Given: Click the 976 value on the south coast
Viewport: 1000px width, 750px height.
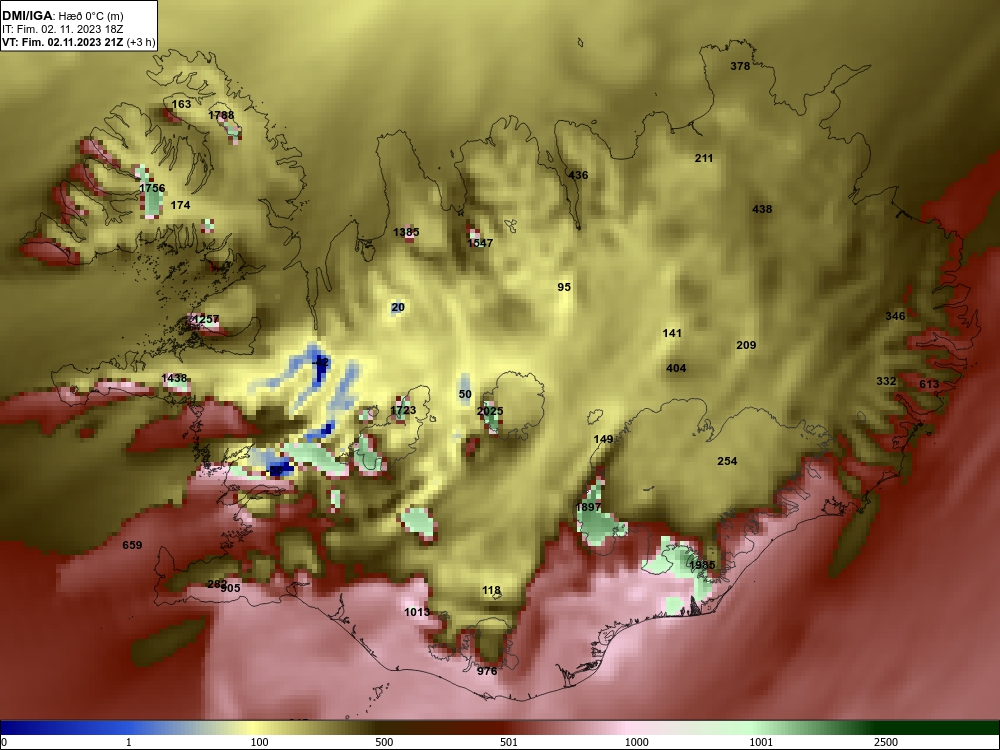Looking at the screenshot, I should click(x=487, y=671).
